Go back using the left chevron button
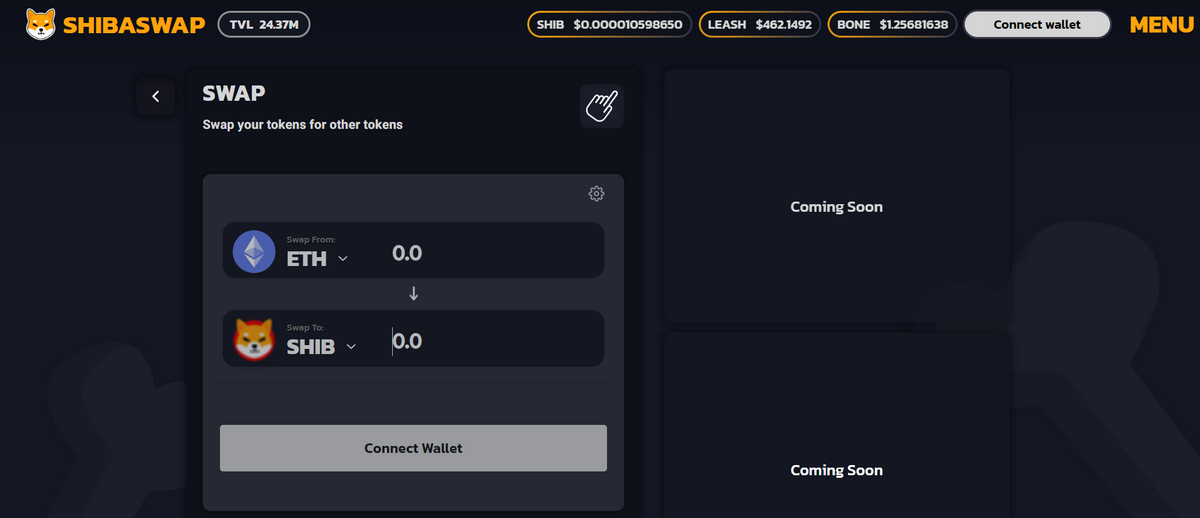Viewport: 1200px width, 518px height. [x=156, y=96]
